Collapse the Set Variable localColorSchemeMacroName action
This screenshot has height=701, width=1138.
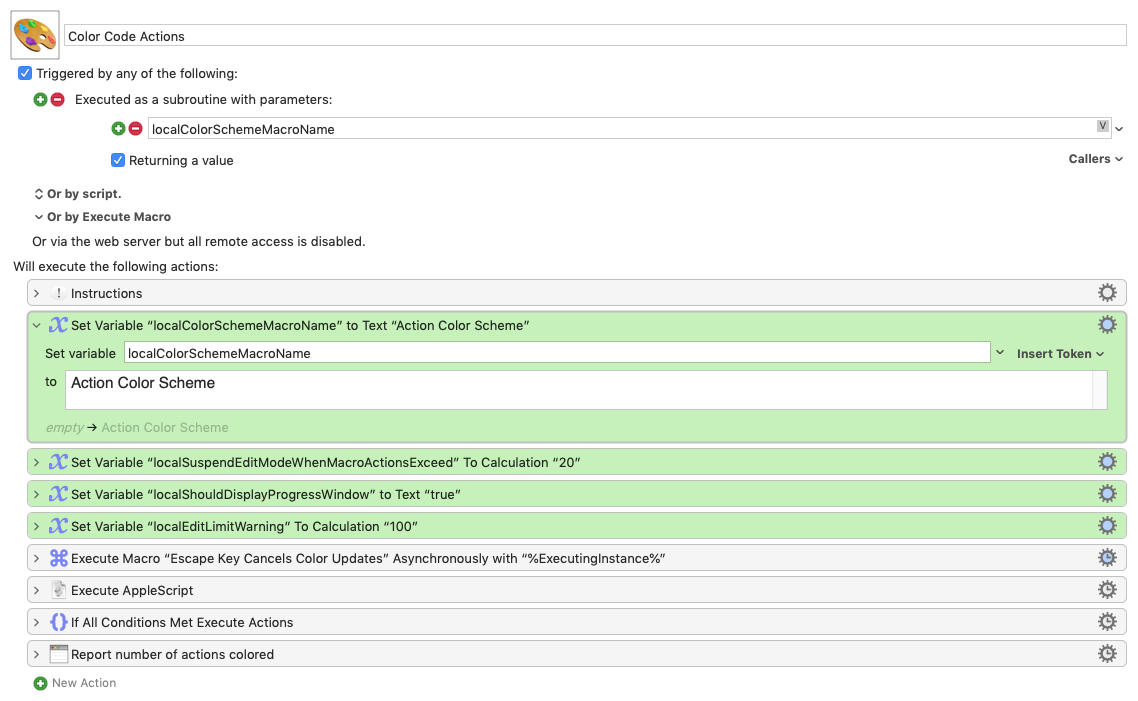click(36, 325)
